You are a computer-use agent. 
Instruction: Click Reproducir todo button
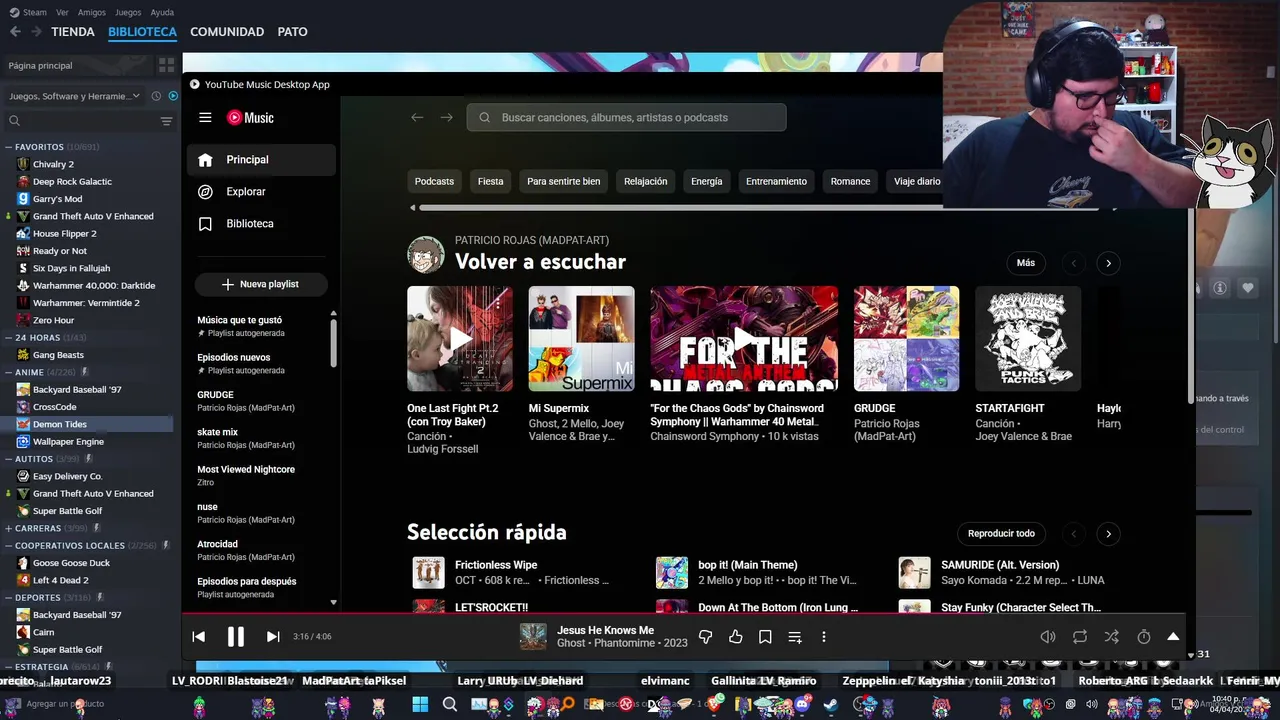pyautogui.click(x=1001, y=533)
